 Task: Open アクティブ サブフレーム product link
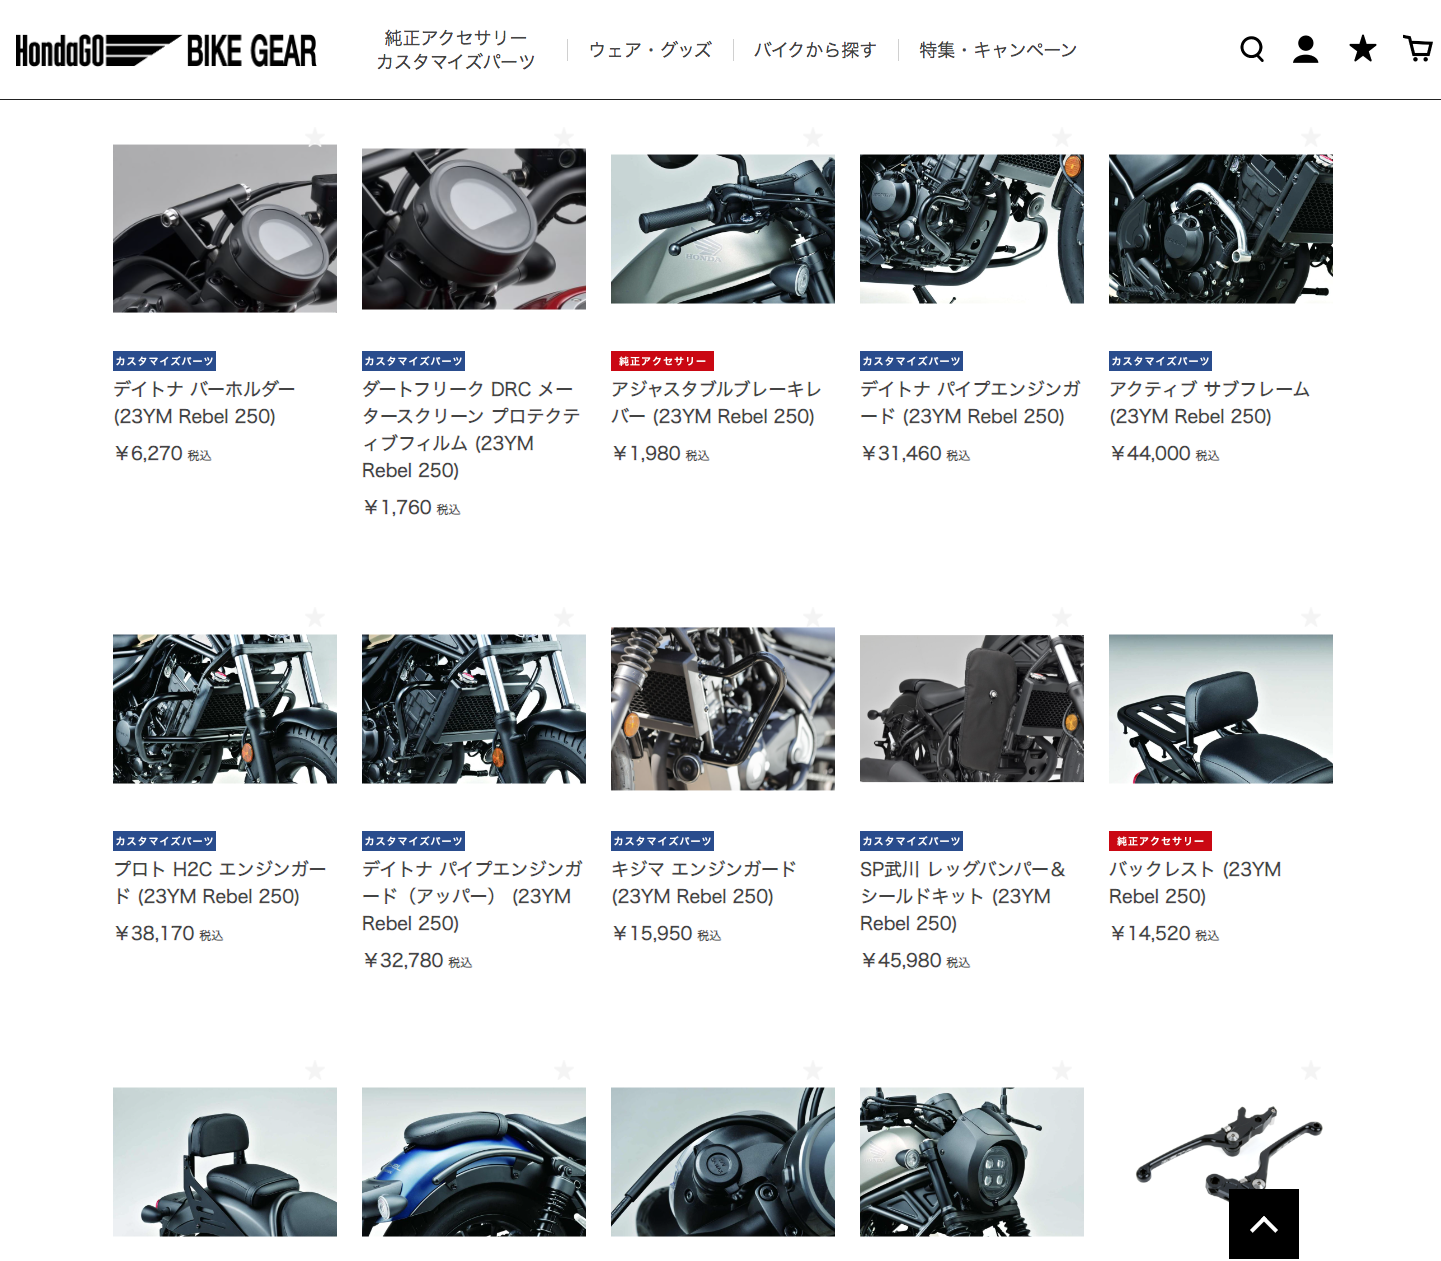[x=1209, y=402]
